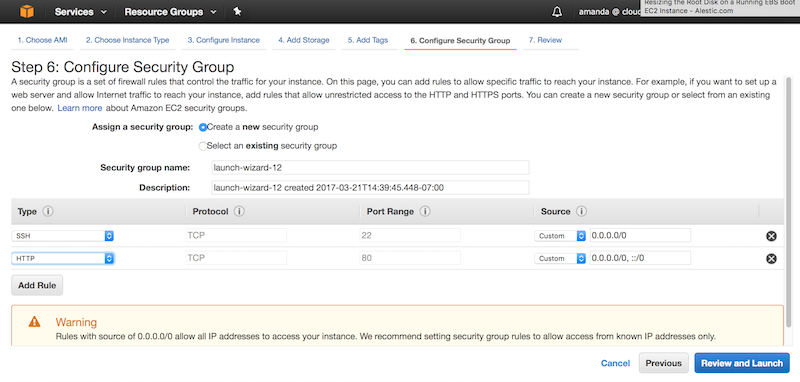Go to step 4 Add Storage
This screenshot has height=382, width=800.
coord(304,40)
